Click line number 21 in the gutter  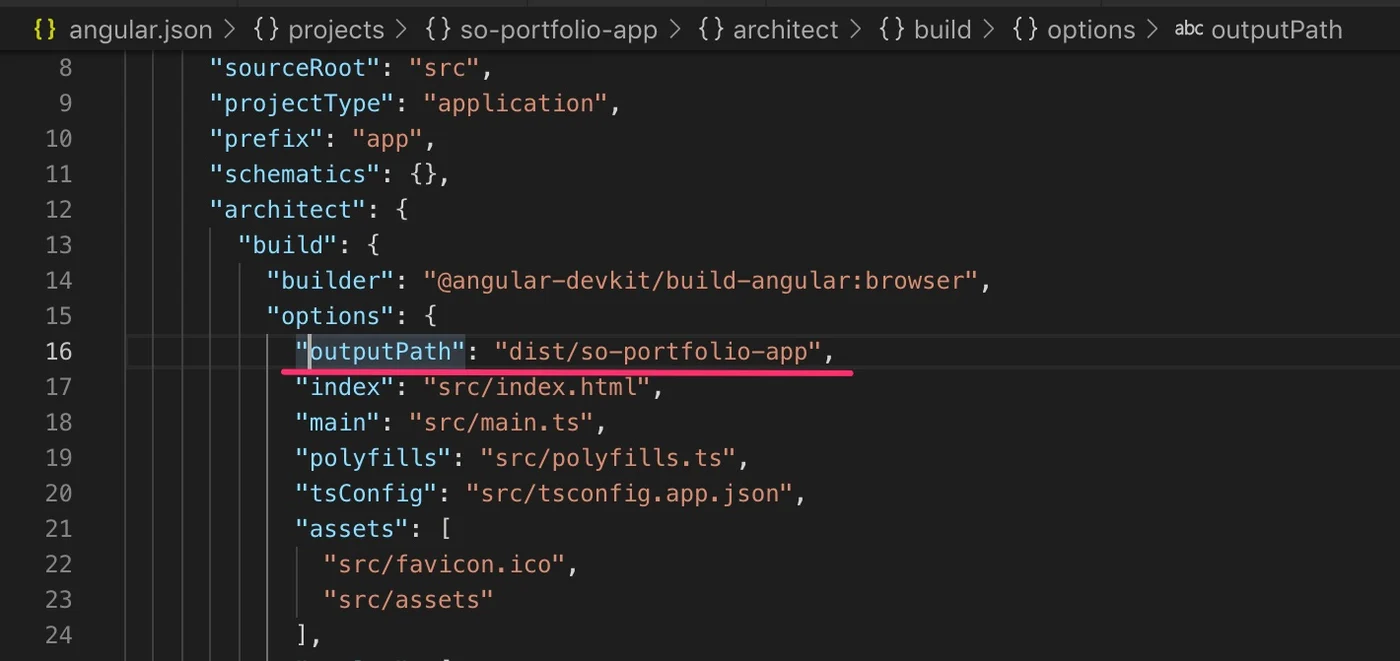(x=59, y=528)
